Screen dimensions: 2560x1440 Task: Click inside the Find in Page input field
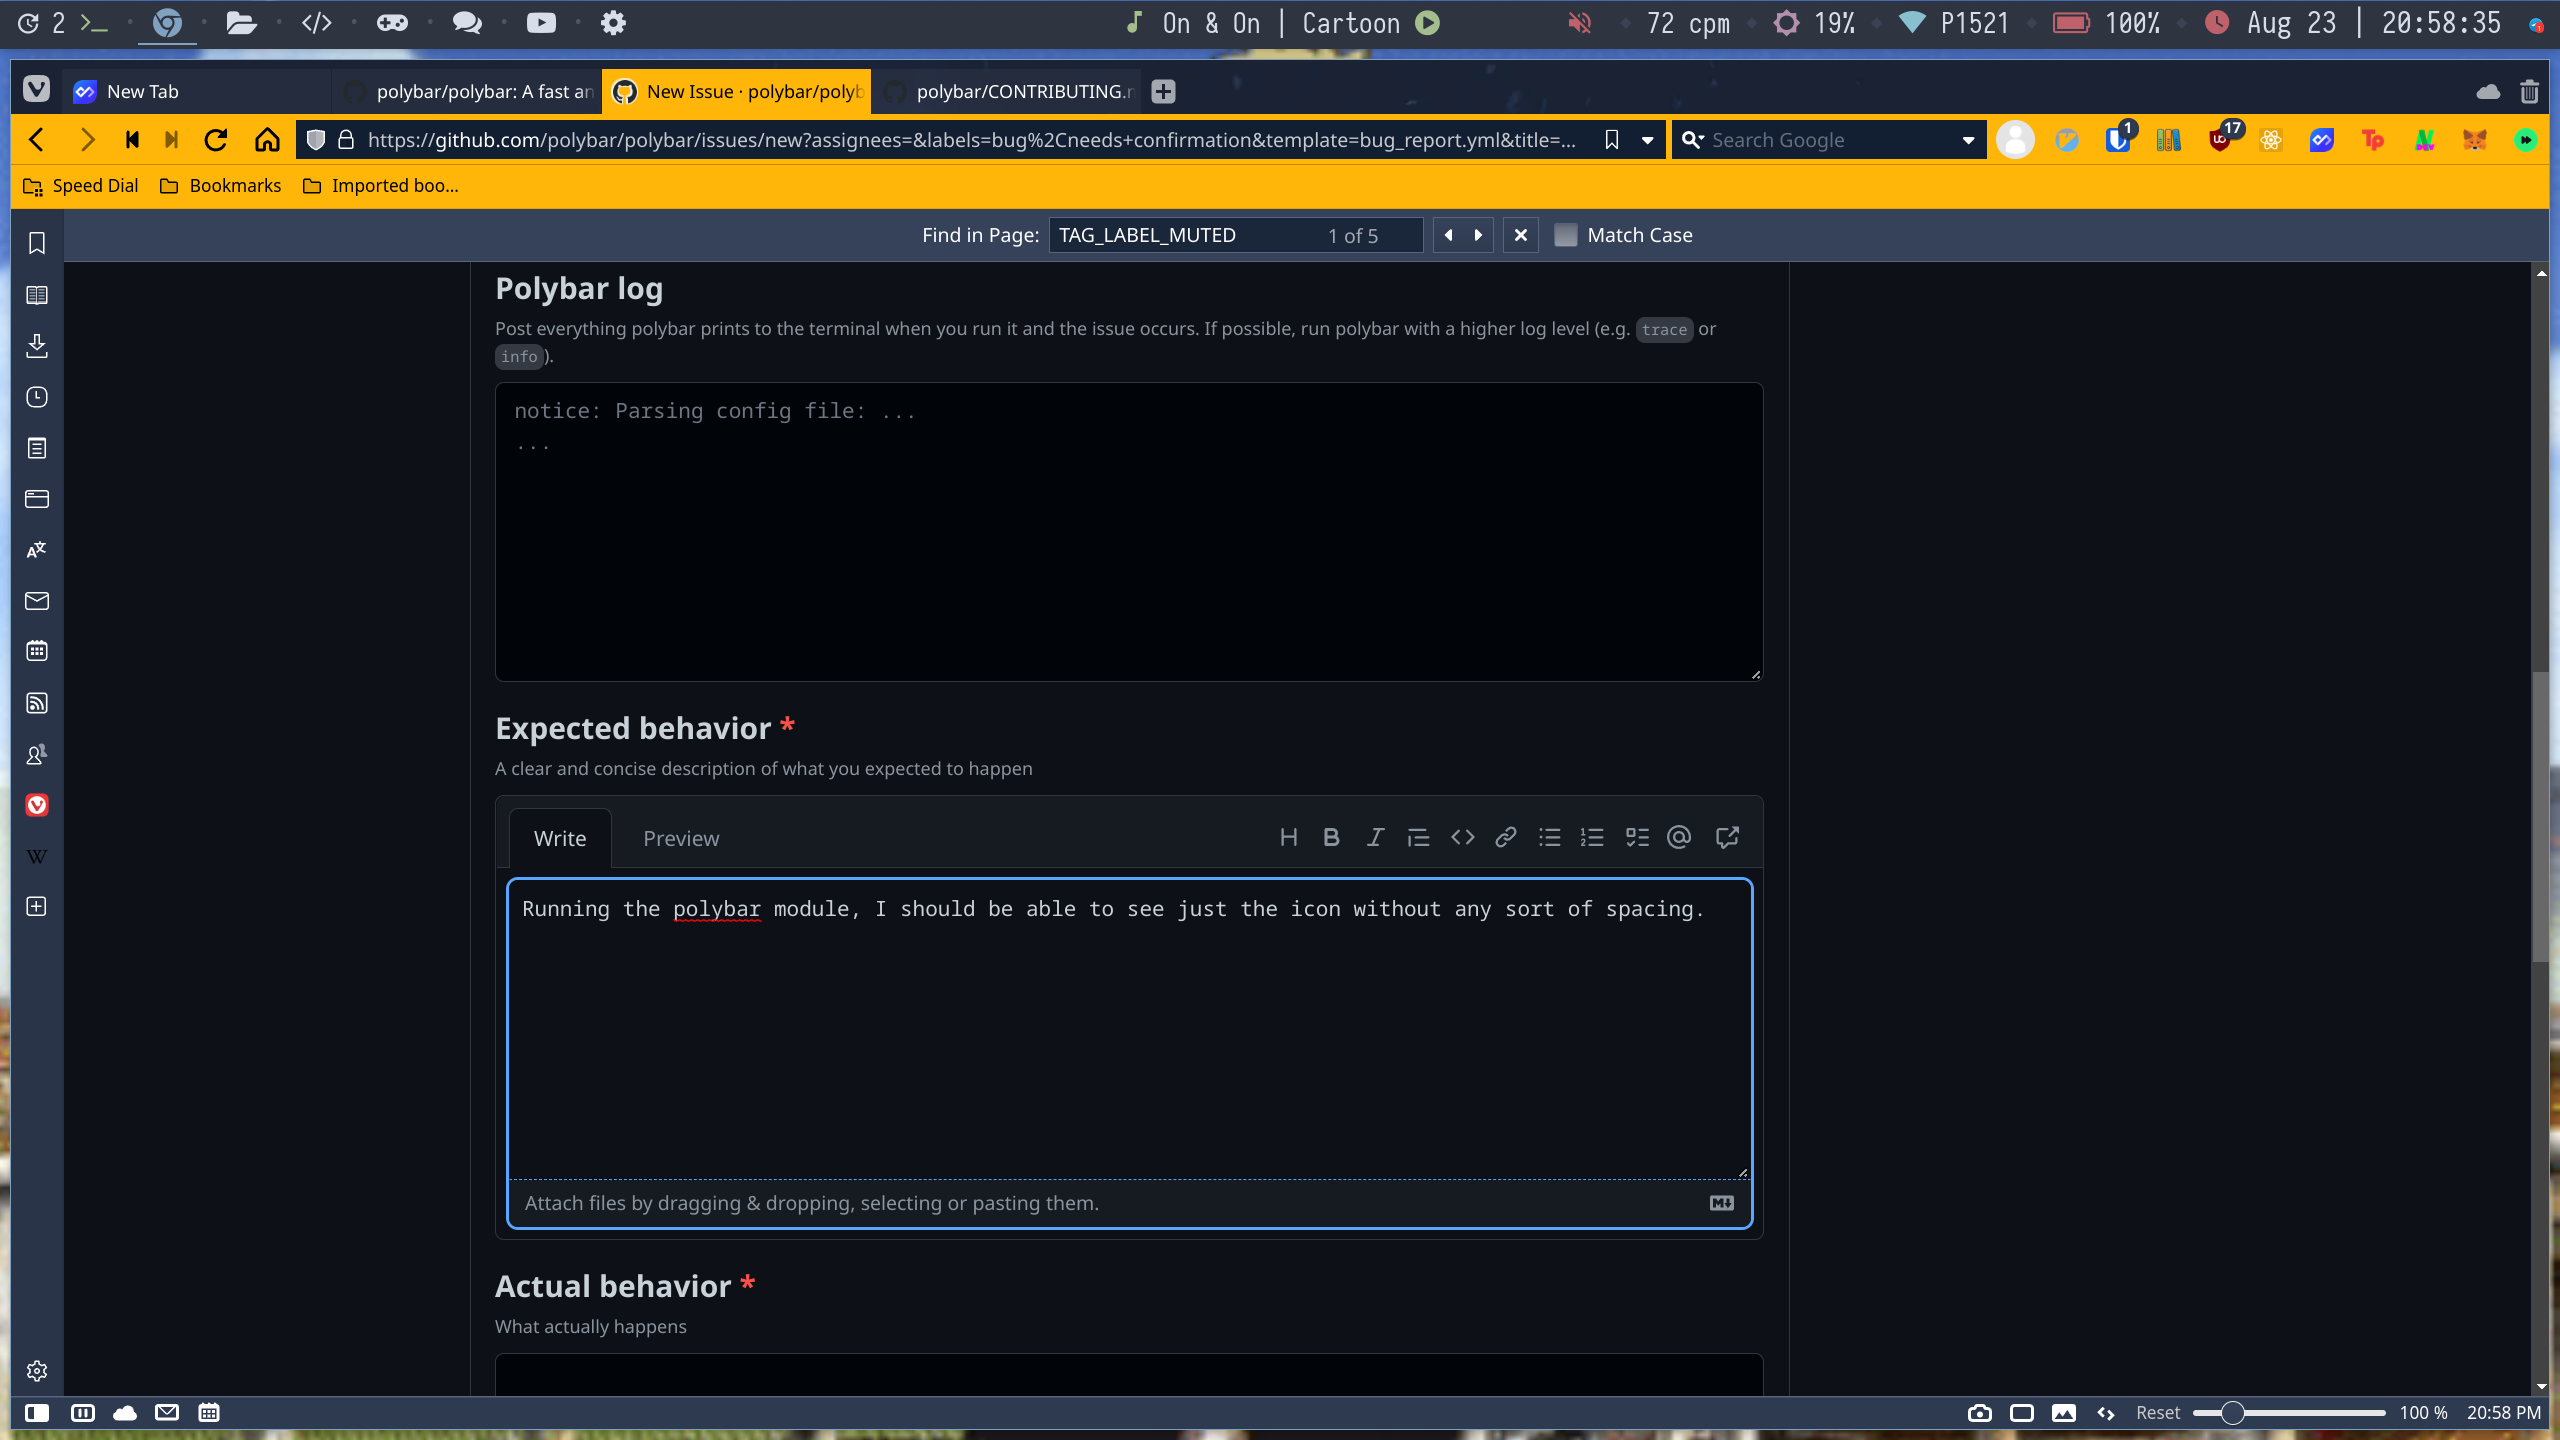point(1200,235)
